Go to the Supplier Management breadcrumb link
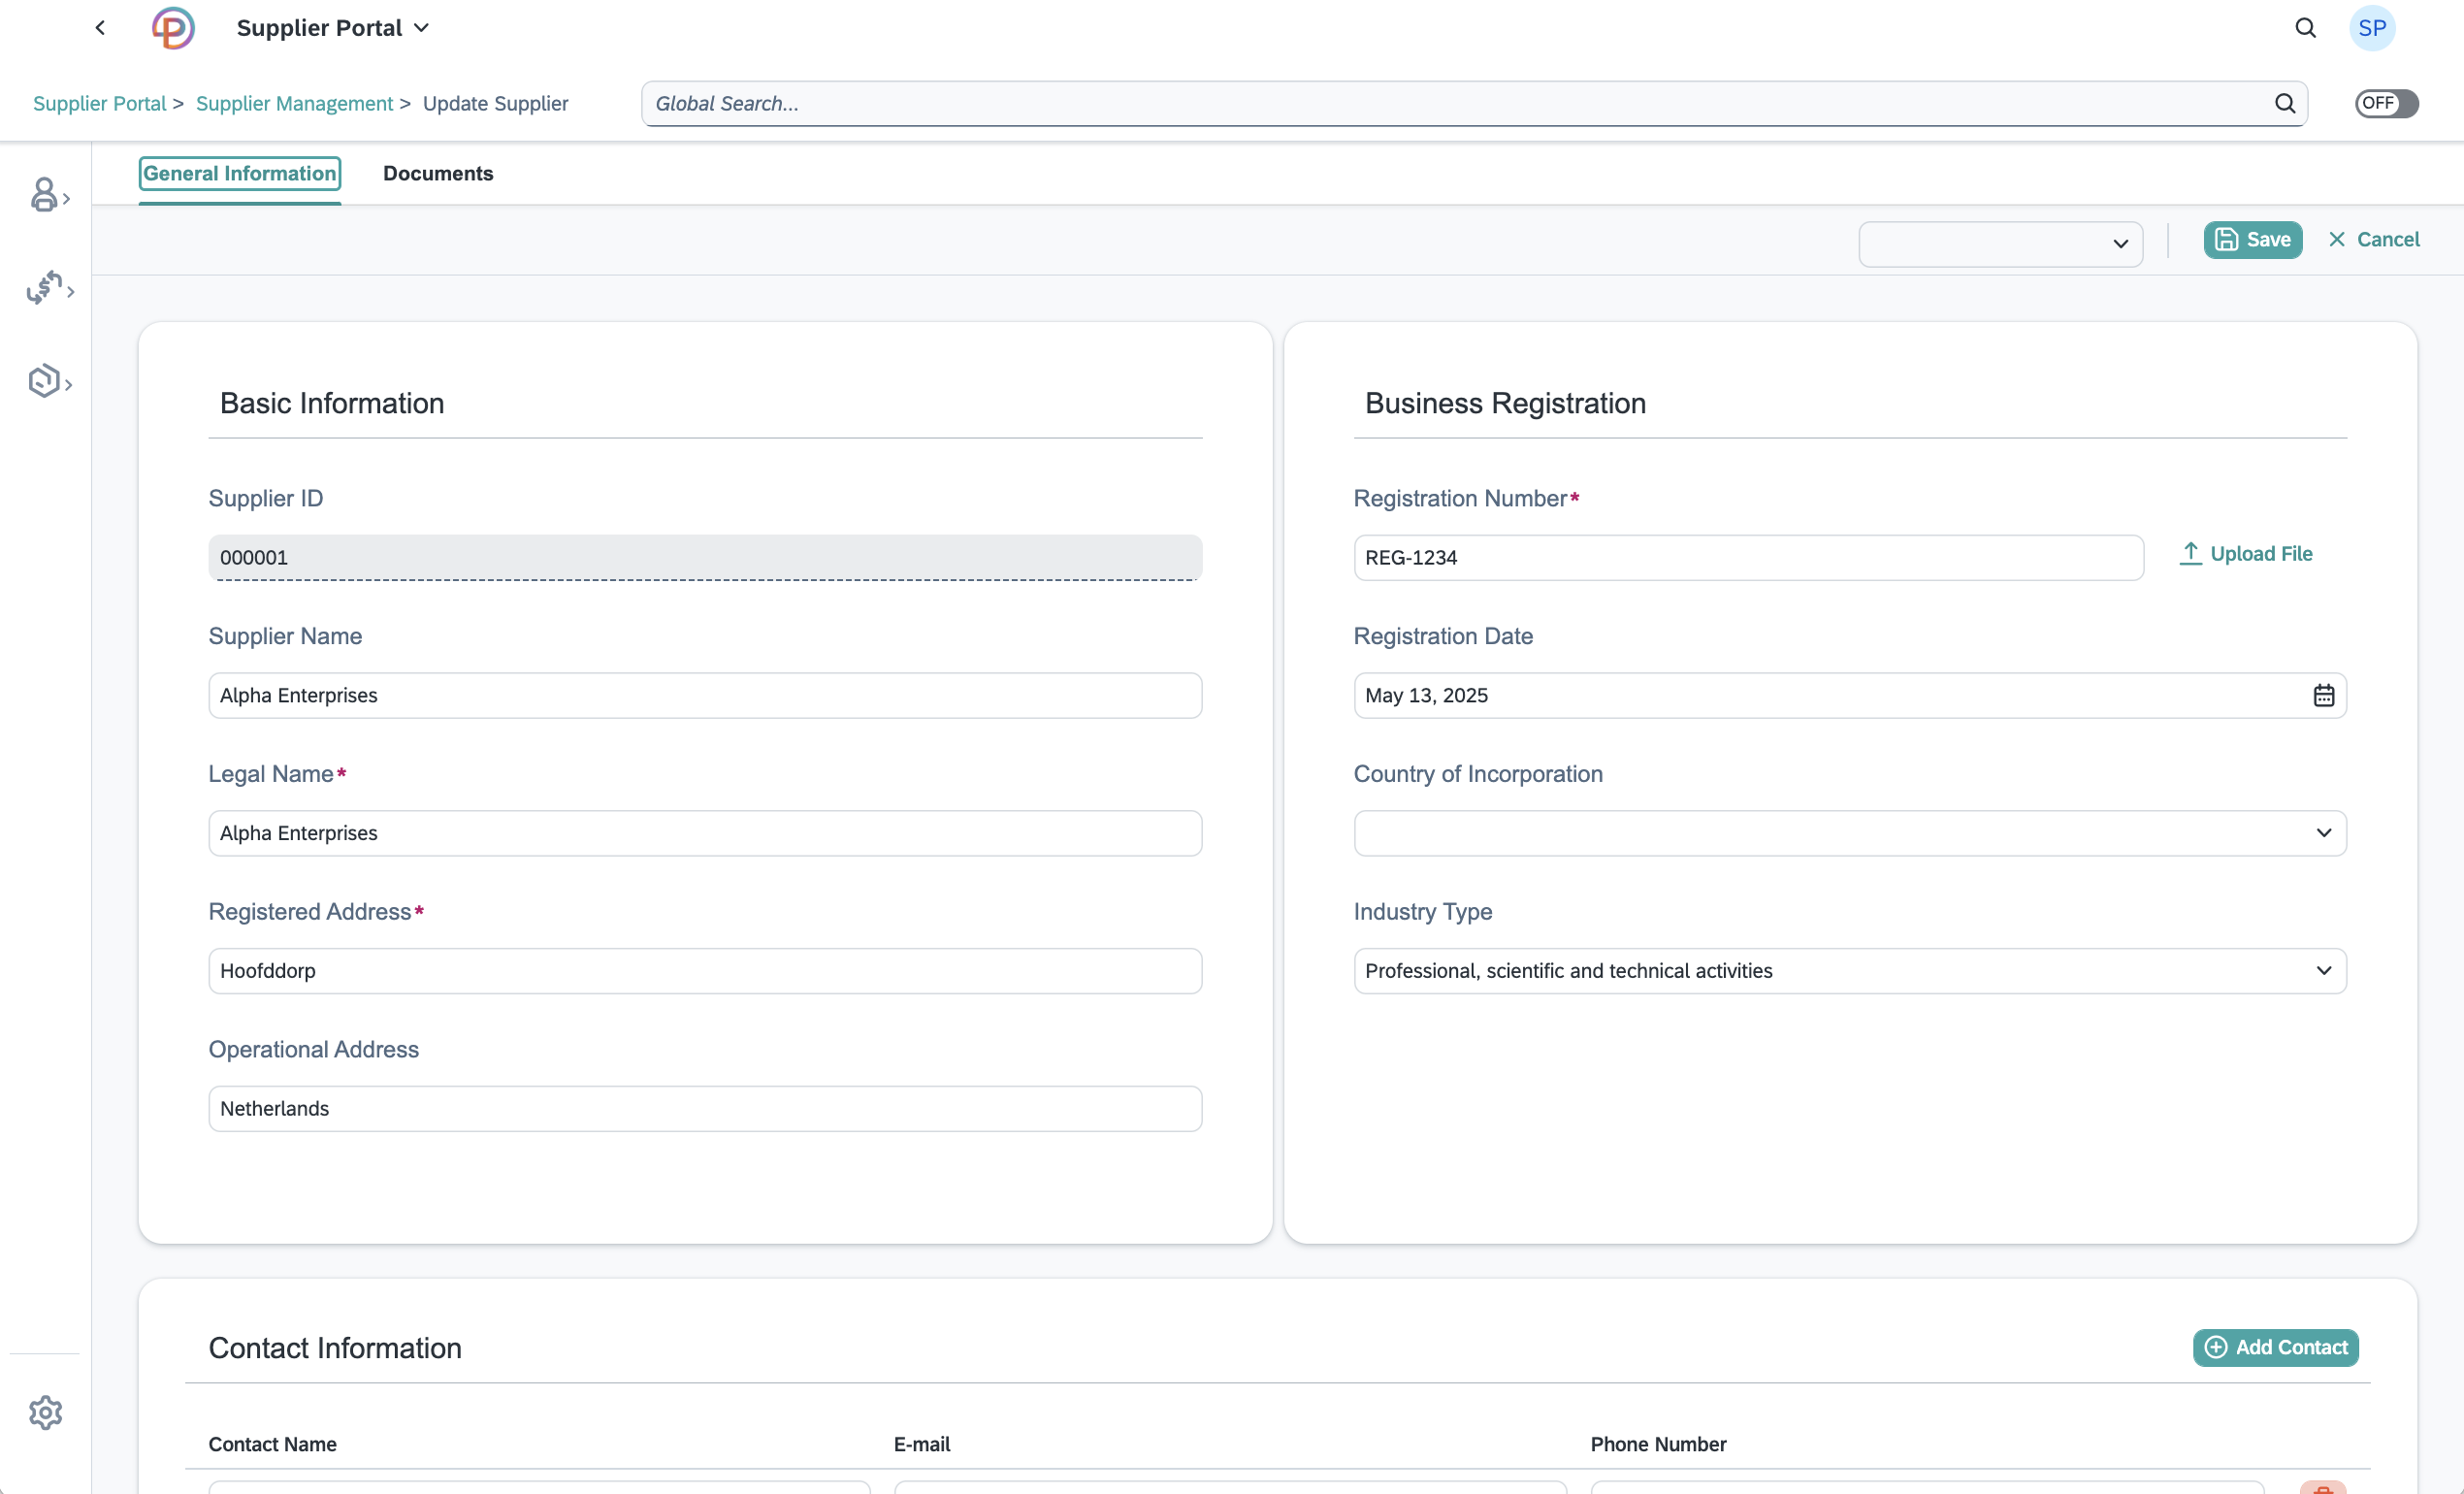Screen dimensions: 2464x1494 tap(294, 103)
